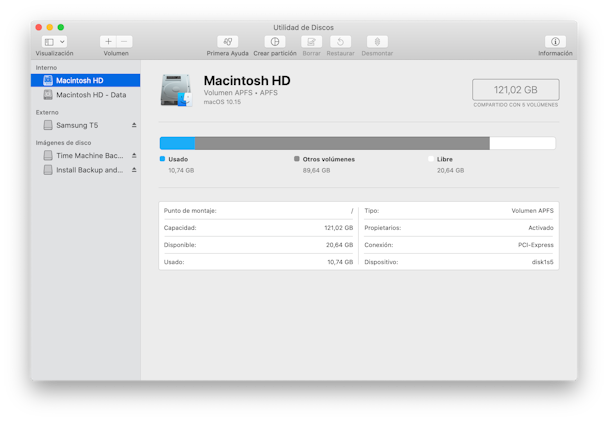Click the 20,64 GB value under Libre

pyautogui.click(x=450, y=170)
